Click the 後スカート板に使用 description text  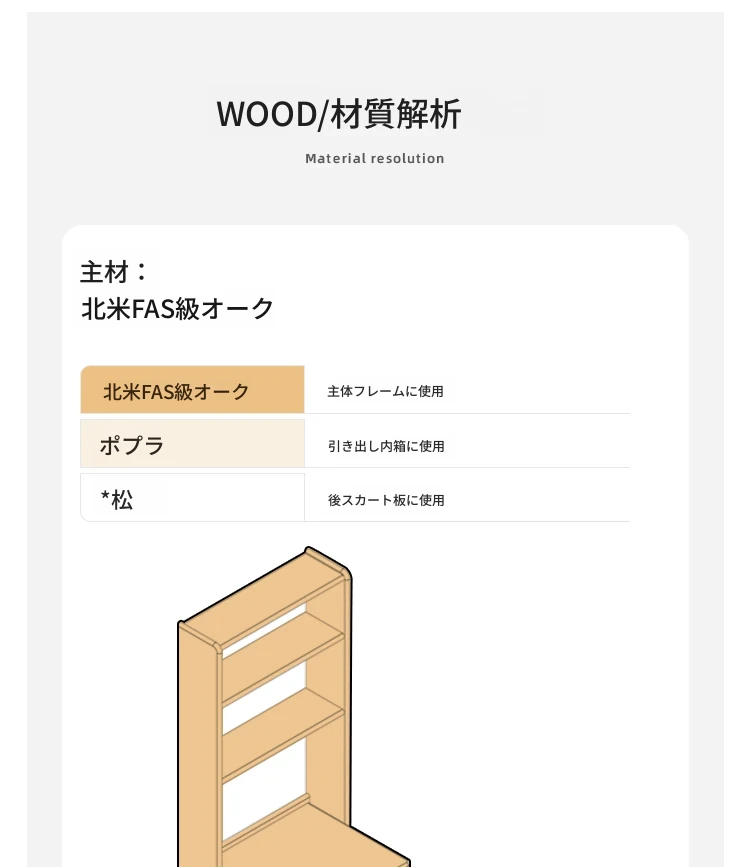coord(386,500)
